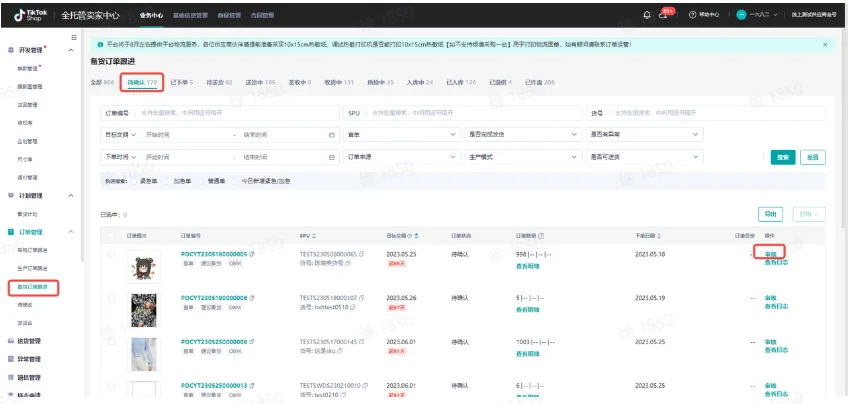Open the 目标交期 date type selector
Image resolution: width=848 pixels, height=404 pixels.
click(121, 134)
